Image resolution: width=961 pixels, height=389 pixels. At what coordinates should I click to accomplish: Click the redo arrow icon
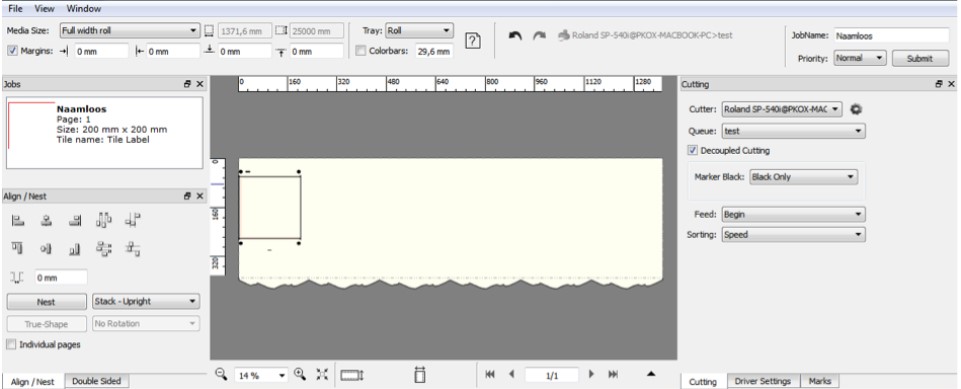point(539,36)
